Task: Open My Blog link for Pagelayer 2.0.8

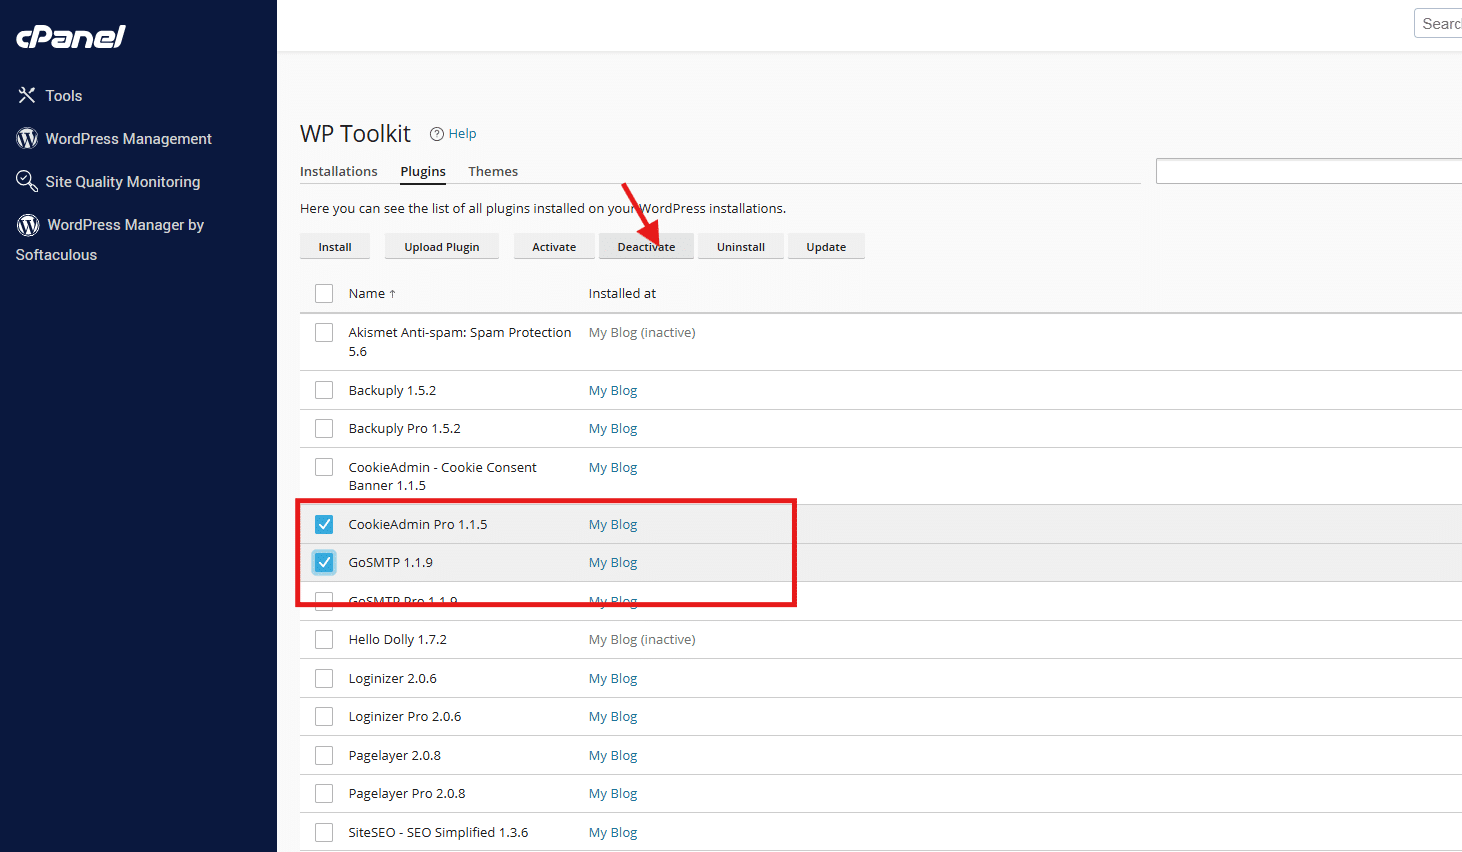Action: click(612, 755)
